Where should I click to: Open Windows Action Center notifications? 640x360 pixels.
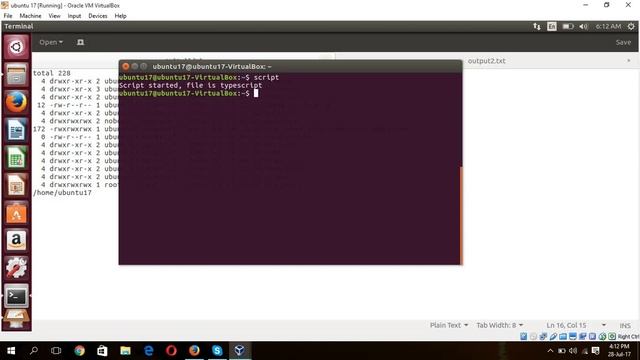(x=596, y=351)
